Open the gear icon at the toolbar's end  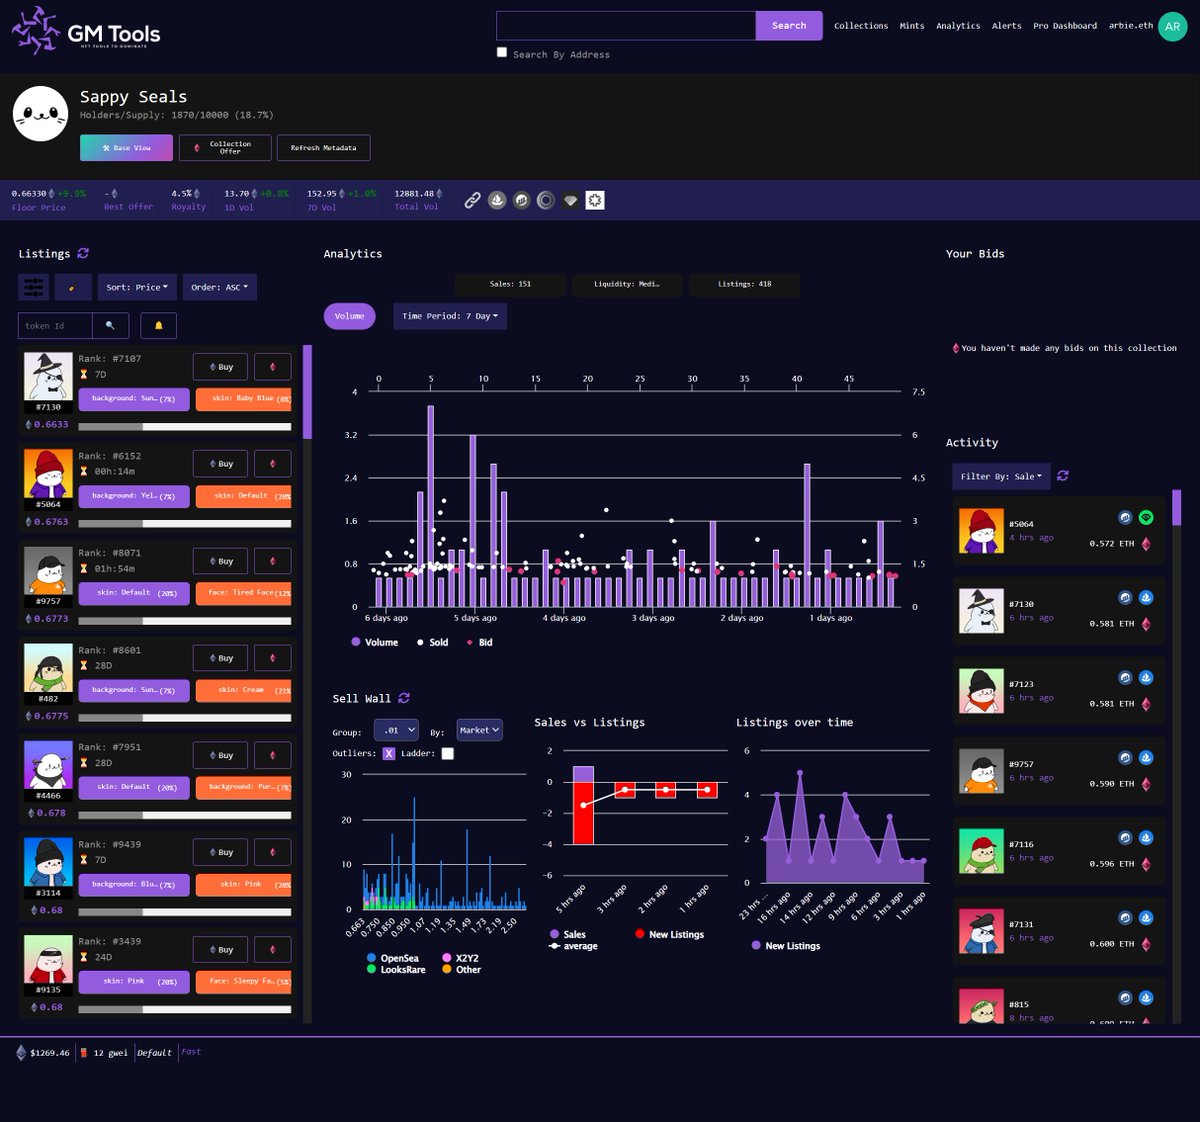tap(595, 200)
